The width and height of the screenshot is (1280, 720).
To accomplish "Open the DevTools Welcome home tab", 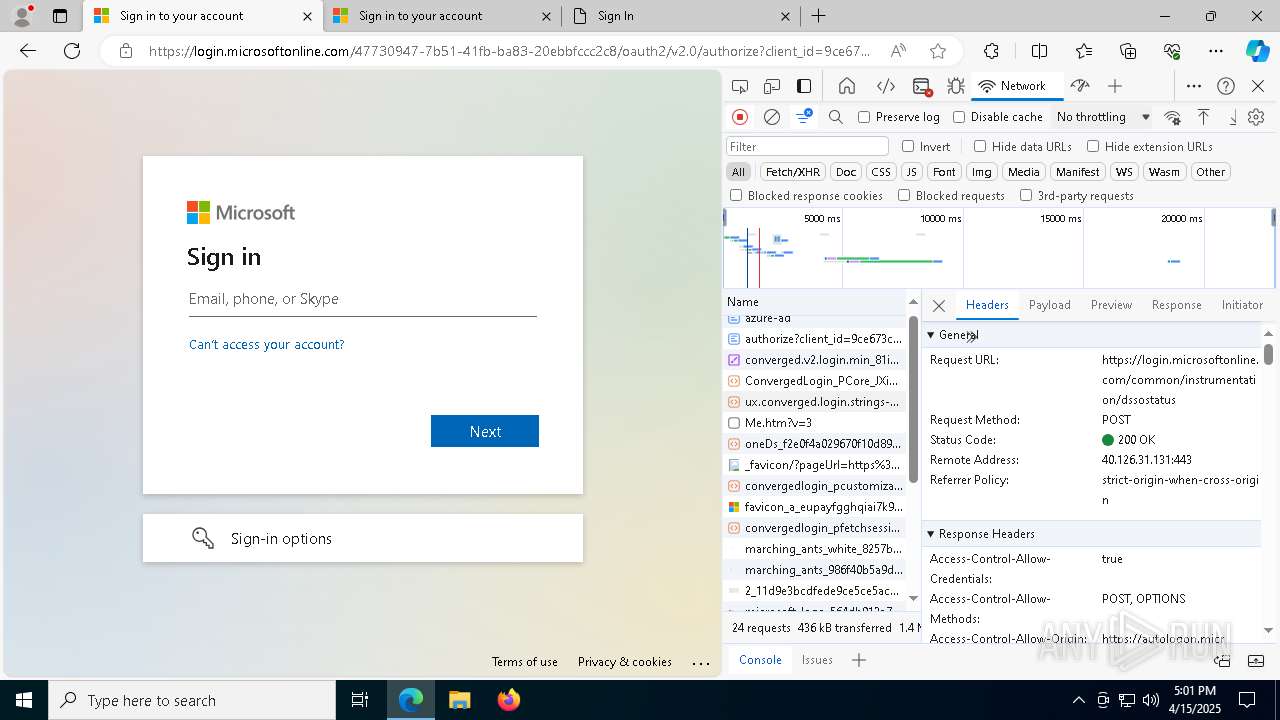I will pos(847,86).
